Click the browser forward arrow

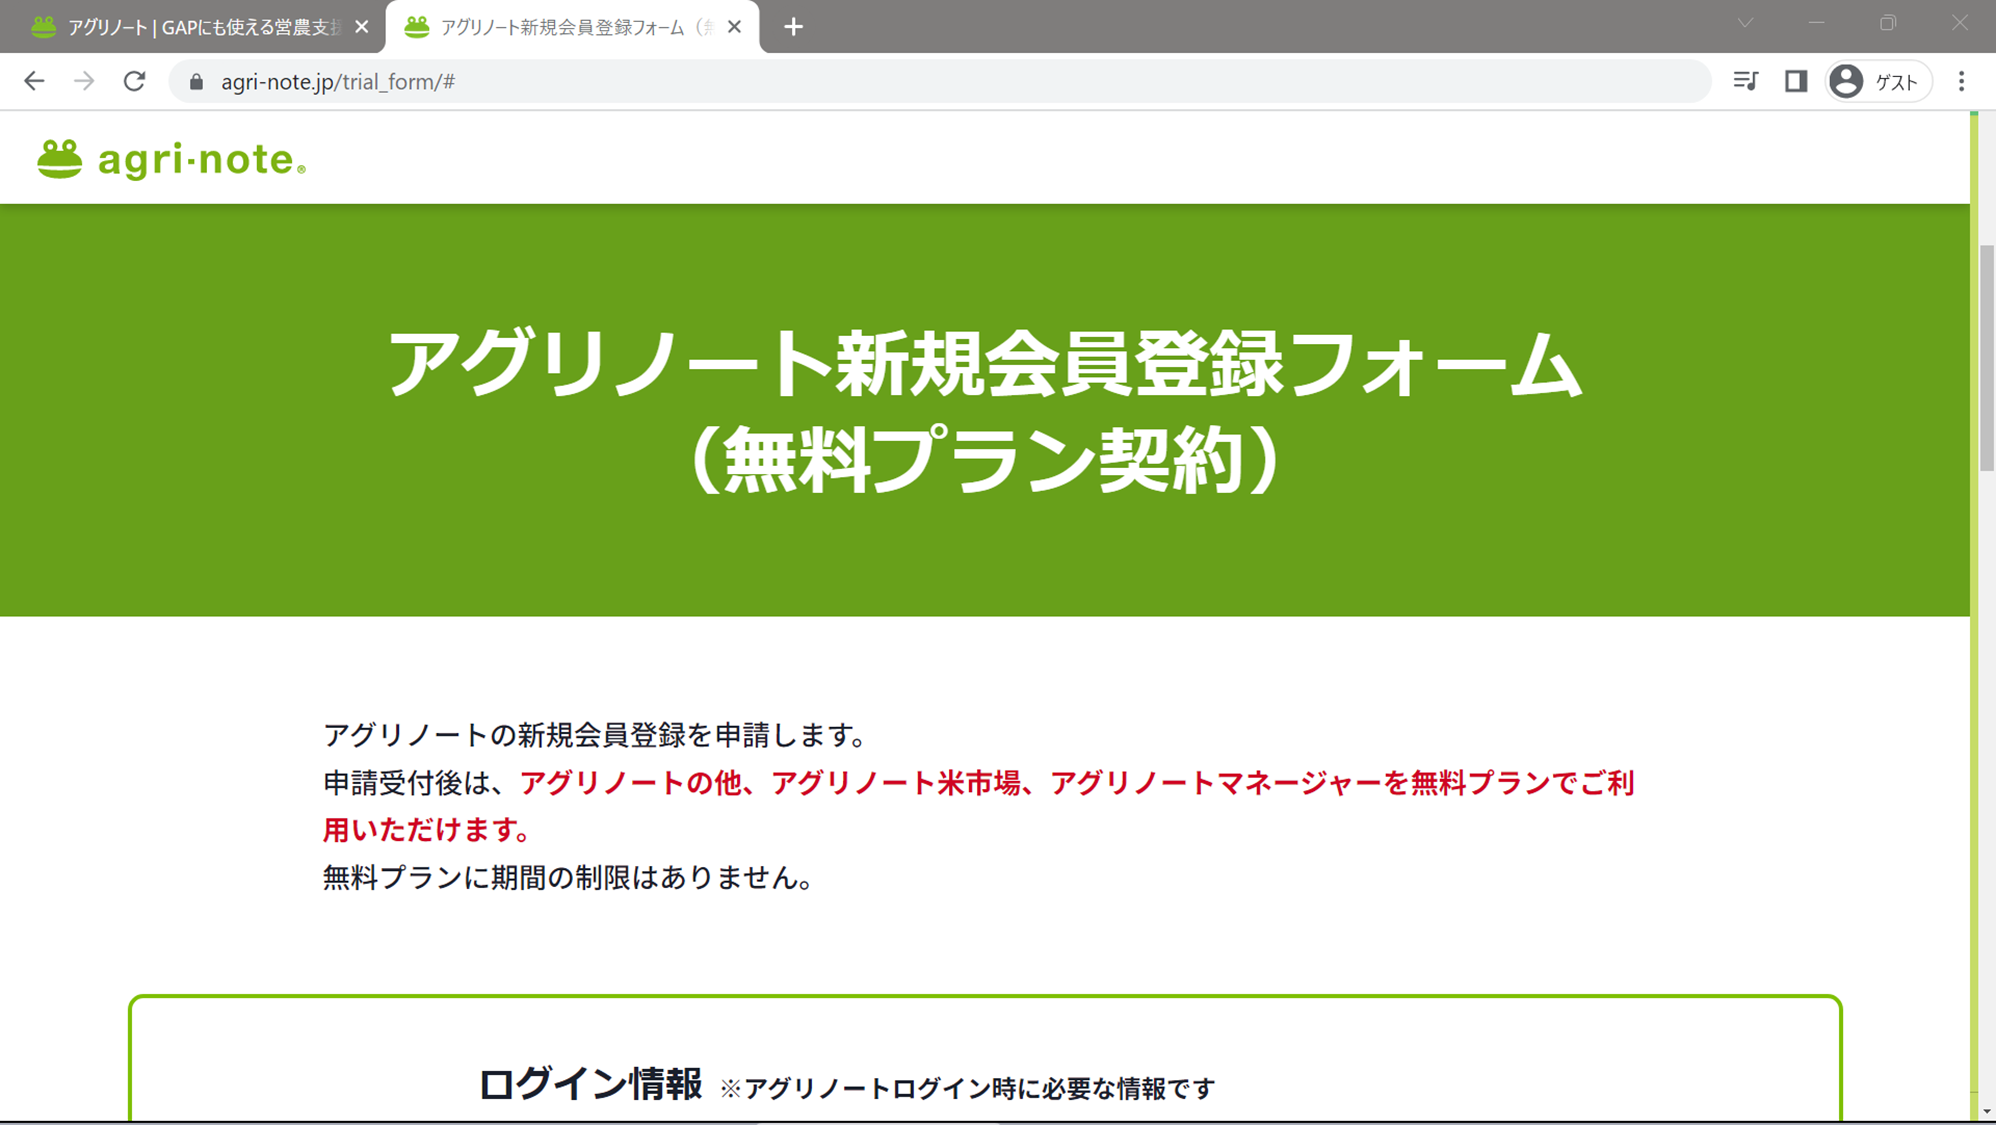coord(84,81)
